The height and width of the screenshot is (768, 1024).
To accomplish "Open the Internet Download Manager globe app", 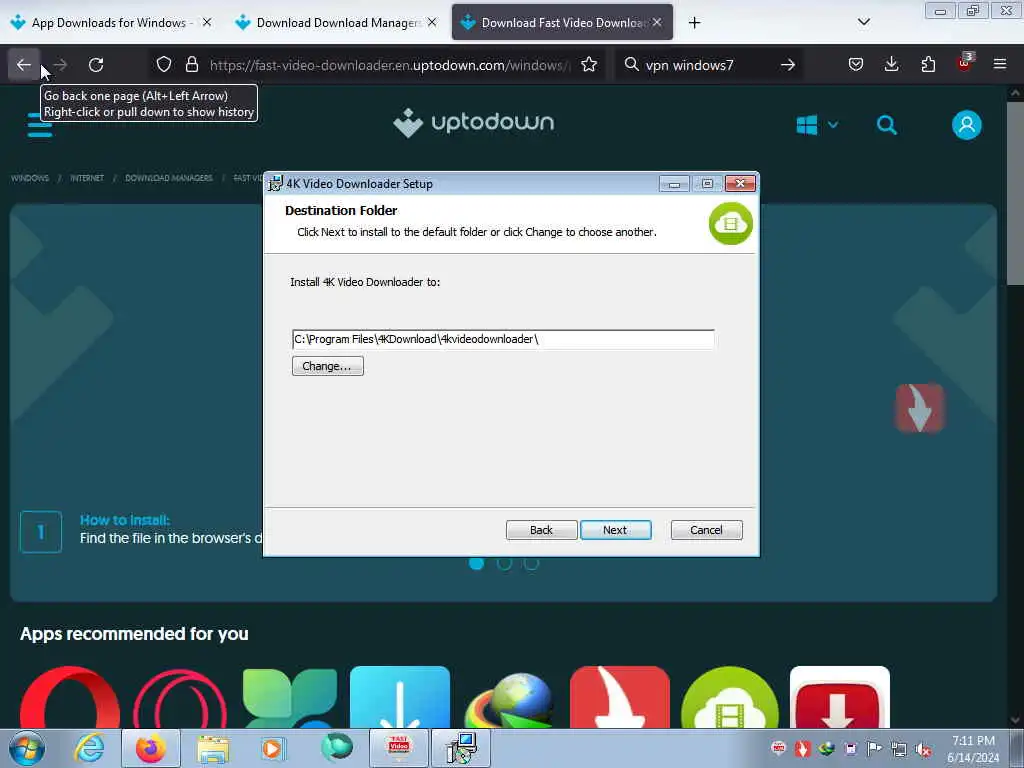I will [509, 699].
